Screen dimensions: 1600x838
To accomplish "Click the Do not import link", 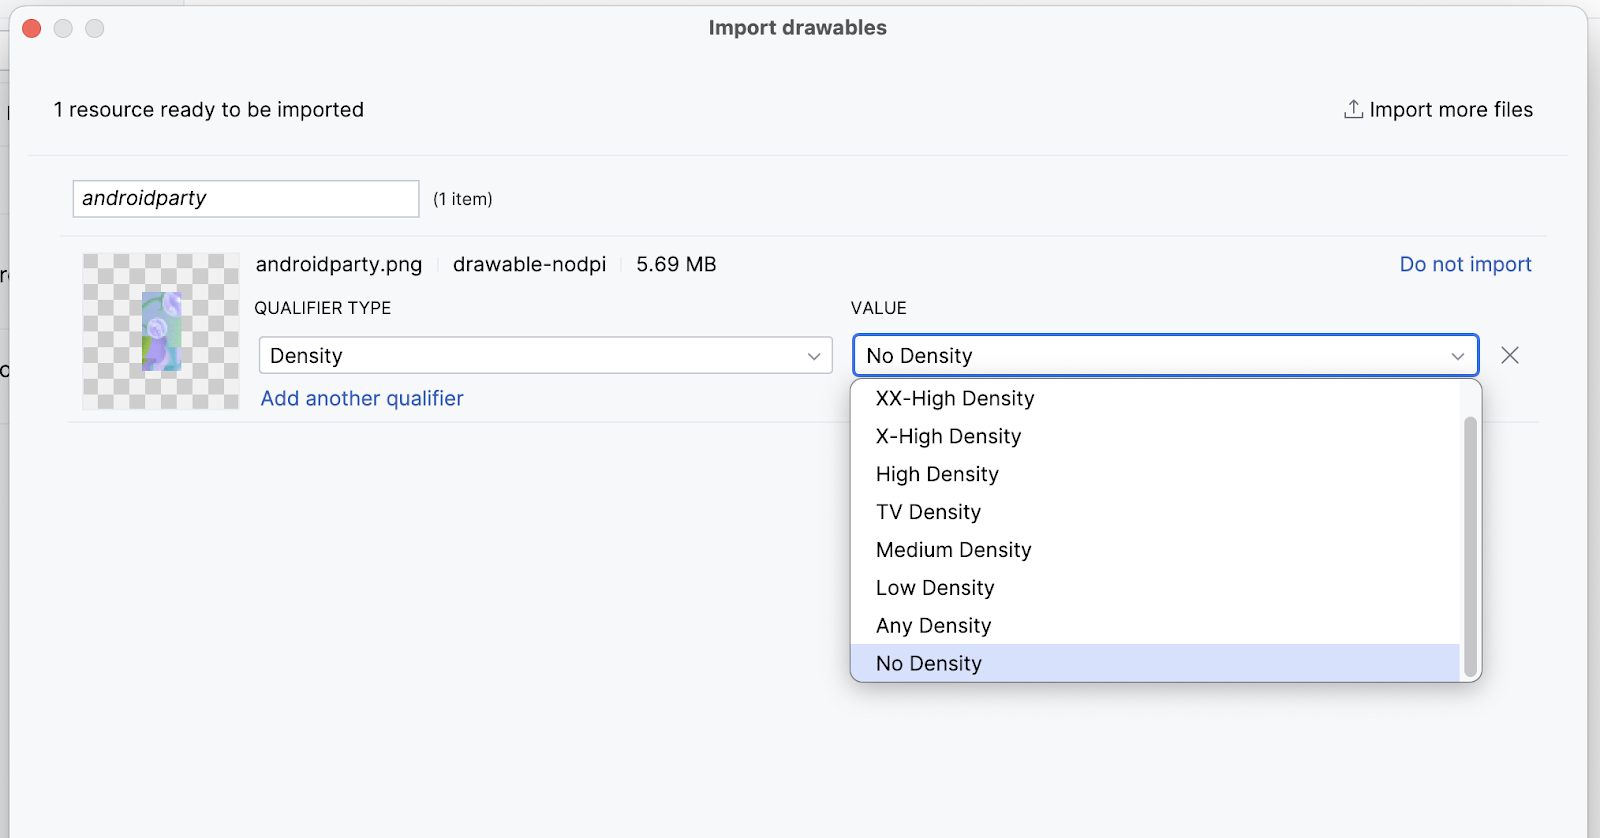I will pyautogui.click(x=1465, y=264).
